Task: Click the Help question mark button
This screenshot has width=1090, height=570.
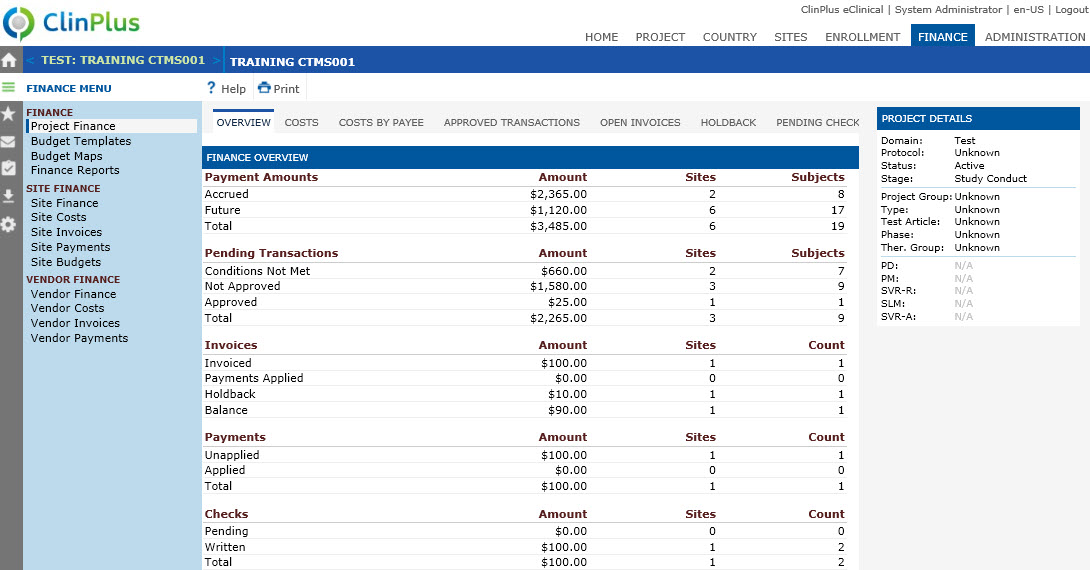Action: pyautogui.click(x=226, y=88)
